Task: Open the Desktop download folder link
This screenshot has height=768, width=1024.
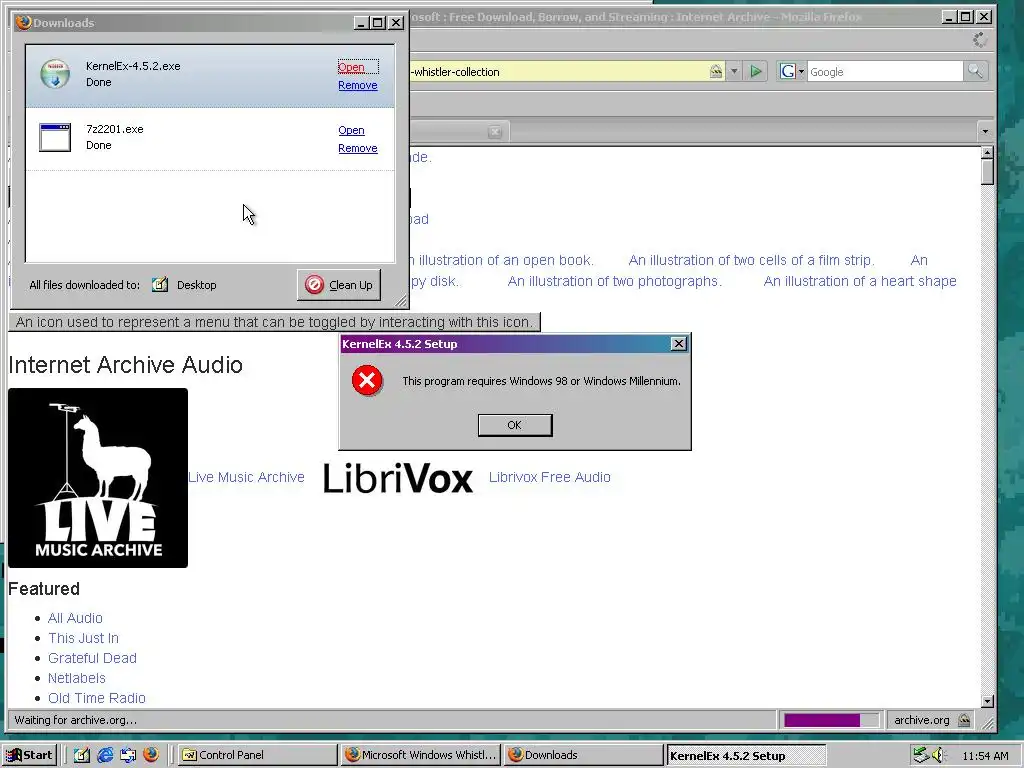Action: 197,285
